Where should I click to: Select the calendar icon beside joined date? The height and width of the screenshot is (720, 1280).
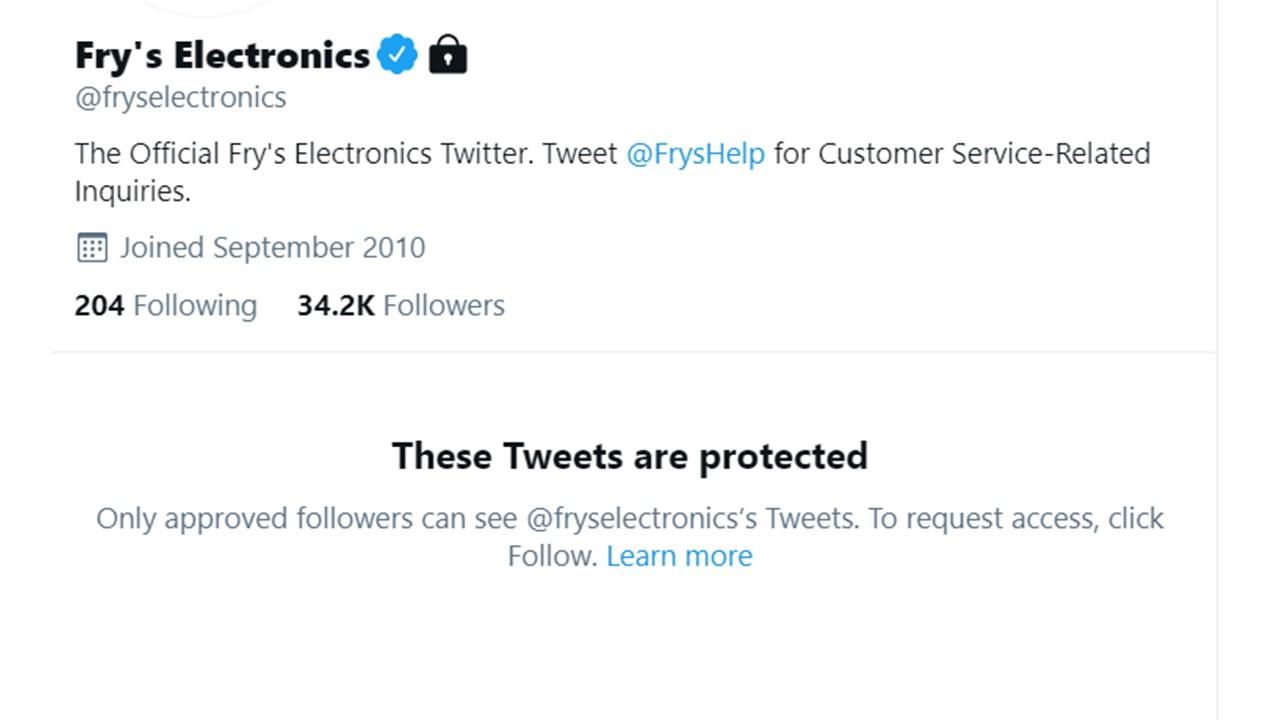93,247
